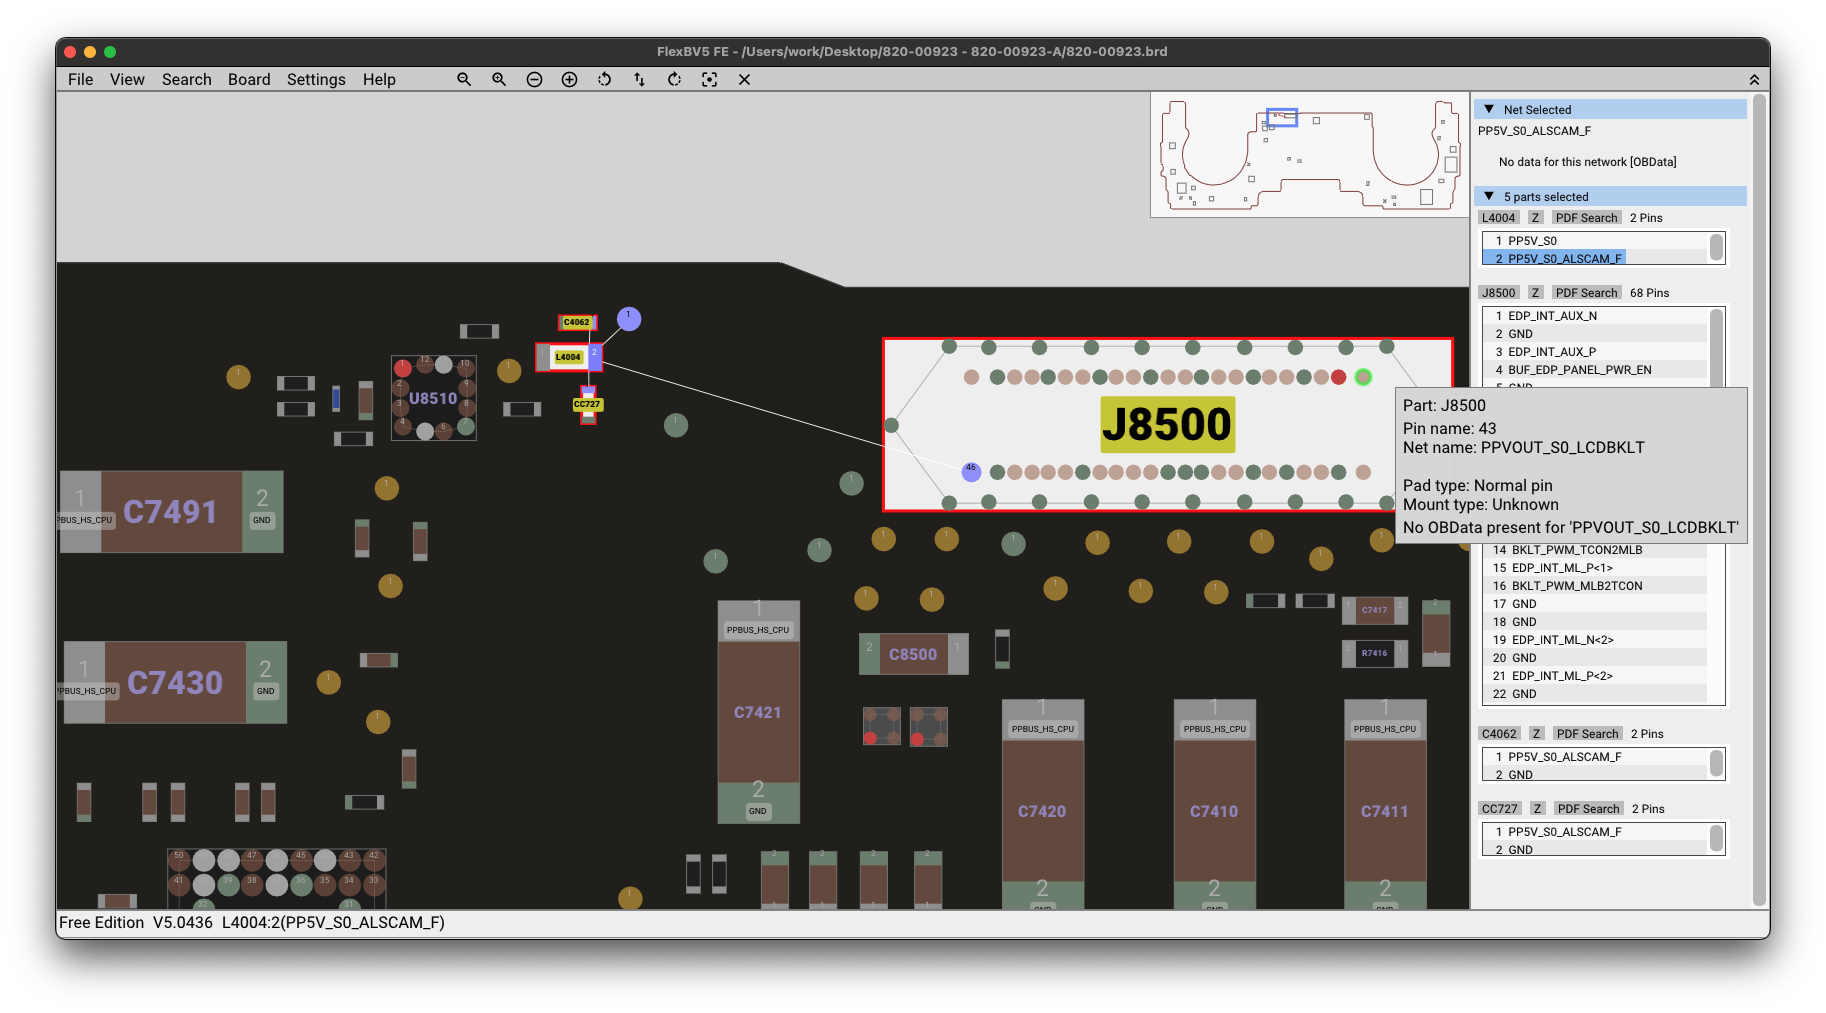Click the X icon in the toolbar

tap(744, 80)
